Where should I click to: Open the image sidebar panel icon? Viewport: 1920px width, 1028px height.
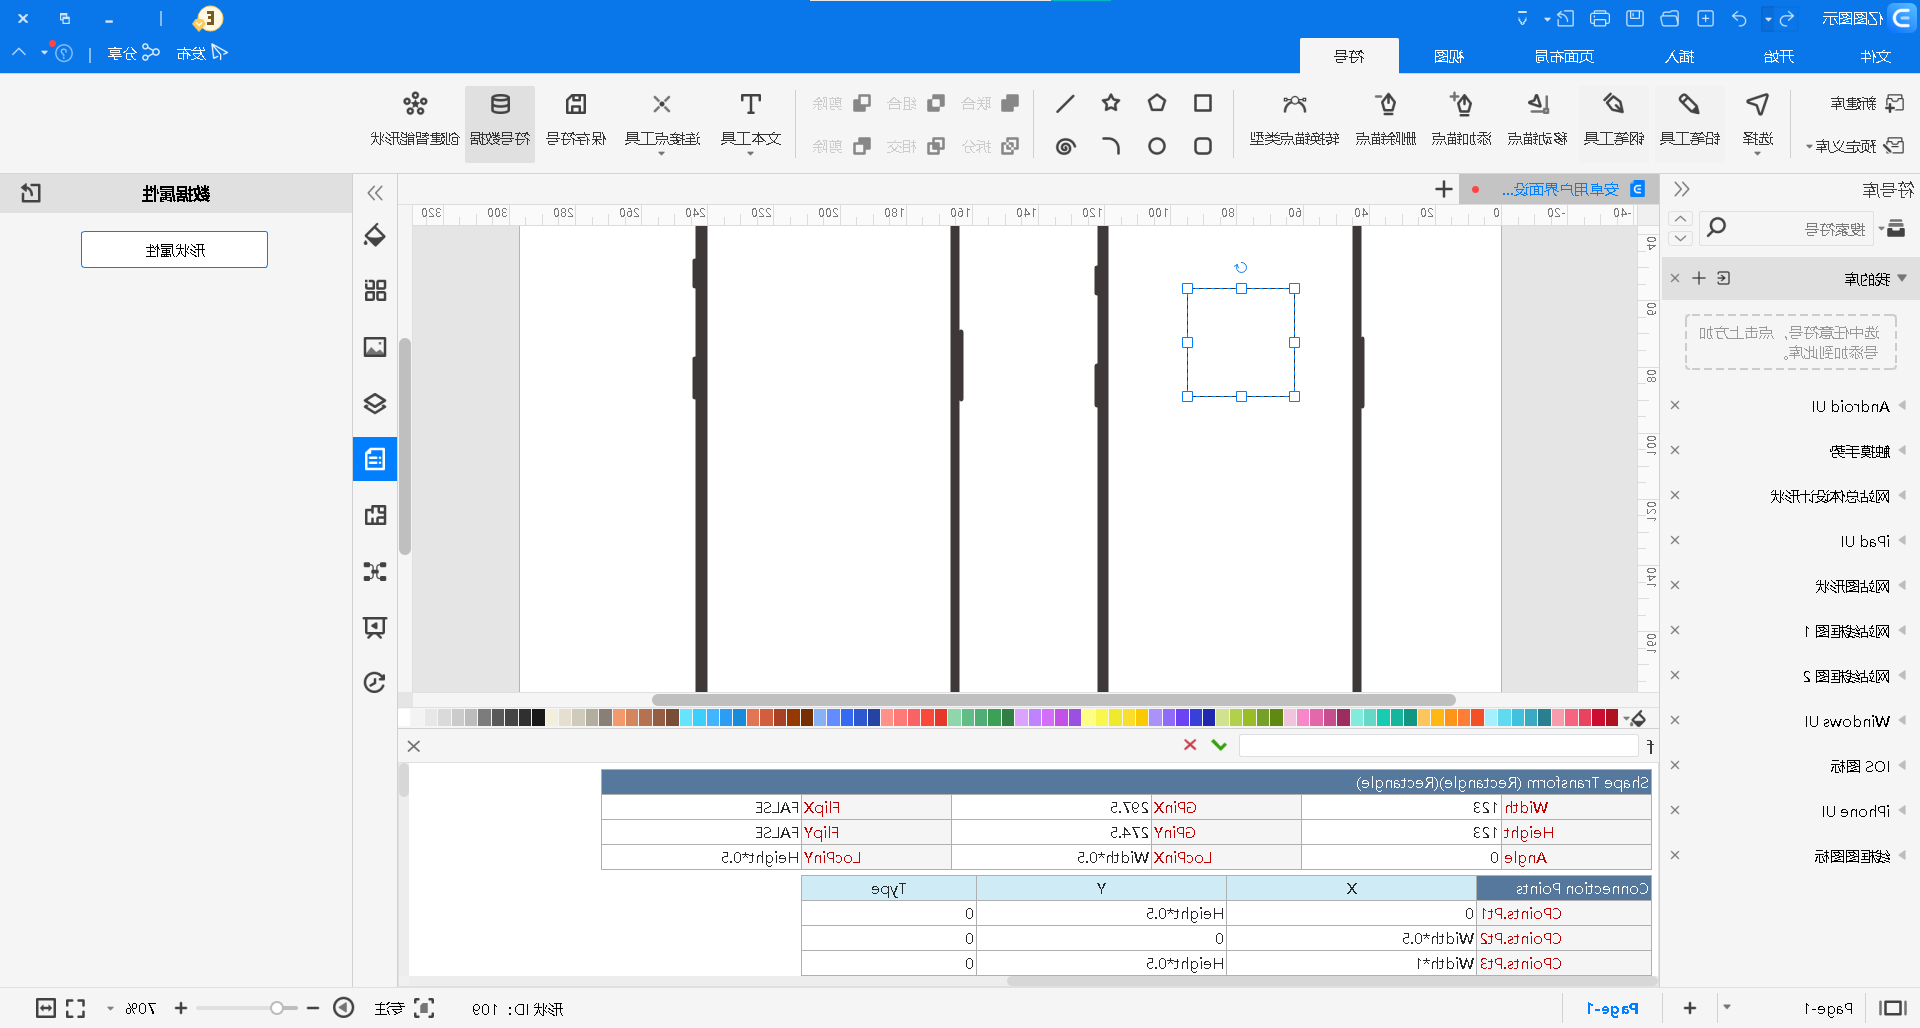[375, 347]
